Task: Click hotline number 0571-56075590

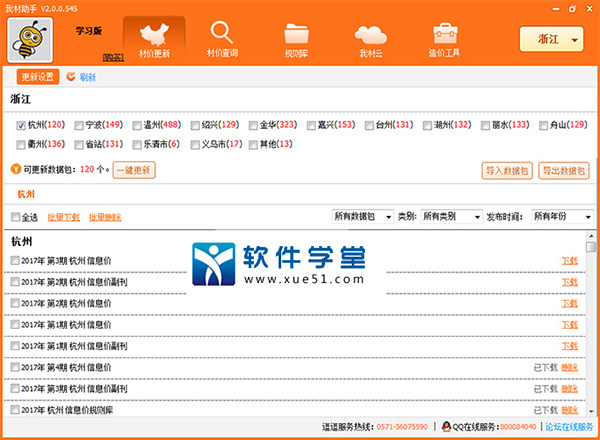Action: [402, 427]
